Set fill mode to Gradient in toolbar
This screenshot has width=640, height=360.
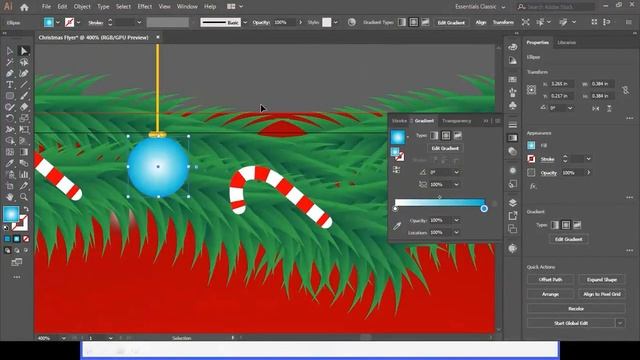[x=17, y=239]
